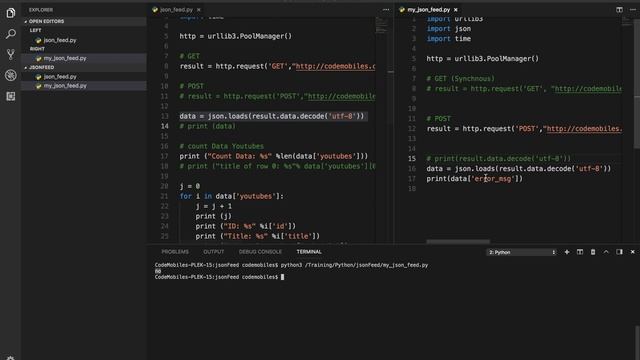640x360 pixels.
Task: Follow the GET request URL link in left editor
Action: [335, 66]
